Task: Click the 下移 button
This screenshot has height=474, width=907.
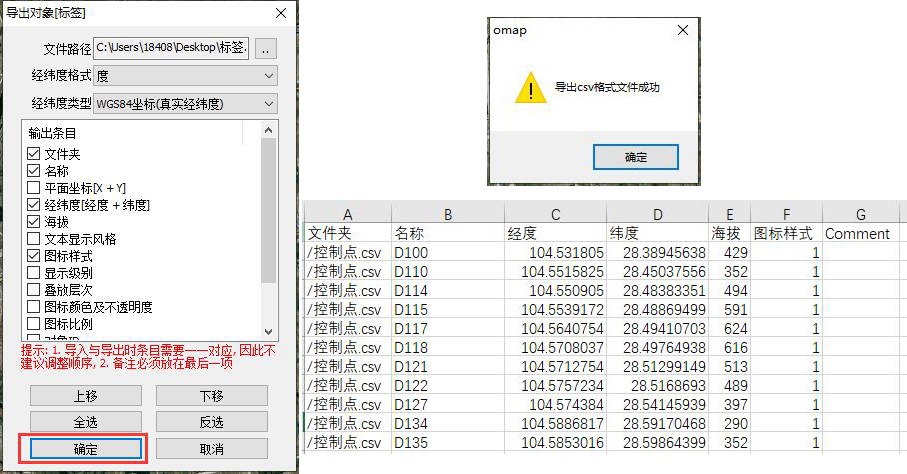Action: [211, 396]
